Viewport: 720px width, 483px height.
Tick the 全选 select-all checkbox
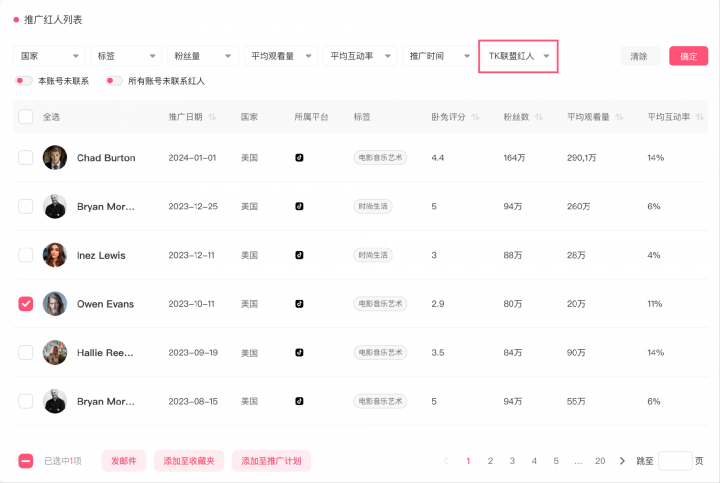[x=26, y=117]
